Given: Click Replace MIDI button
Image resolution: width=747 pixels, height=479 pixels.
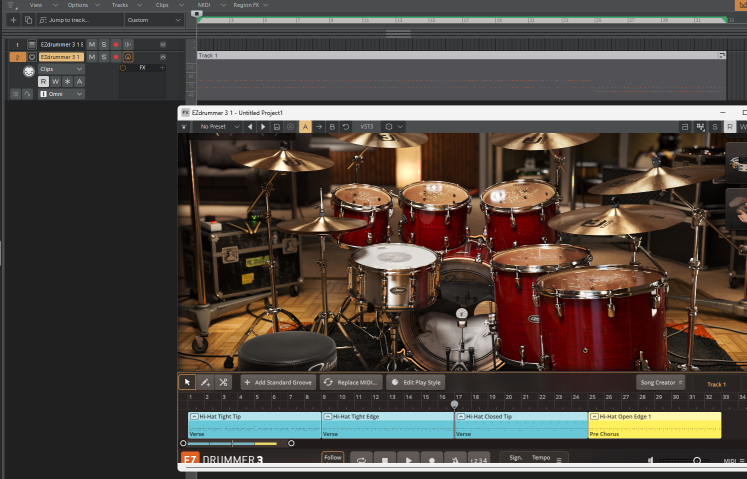Looking at the screenshot, I should click(x=351, y=382).
